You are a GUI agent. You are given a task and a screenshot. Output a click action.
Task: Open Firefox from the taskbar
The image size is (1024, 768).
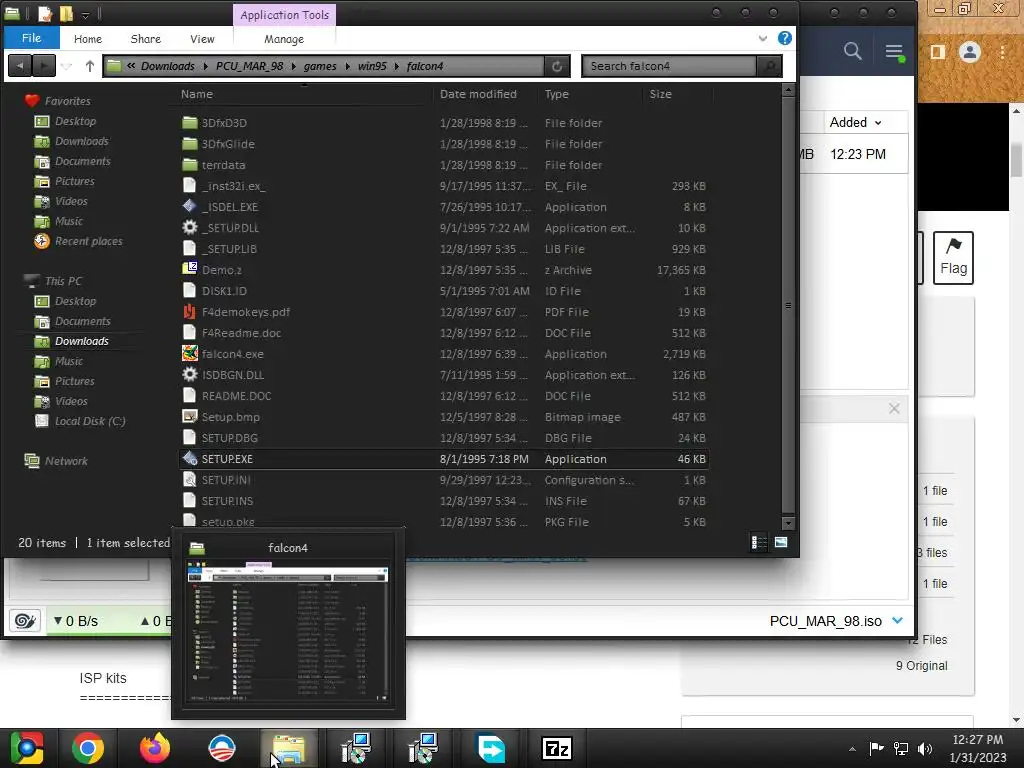pos(155,748)
